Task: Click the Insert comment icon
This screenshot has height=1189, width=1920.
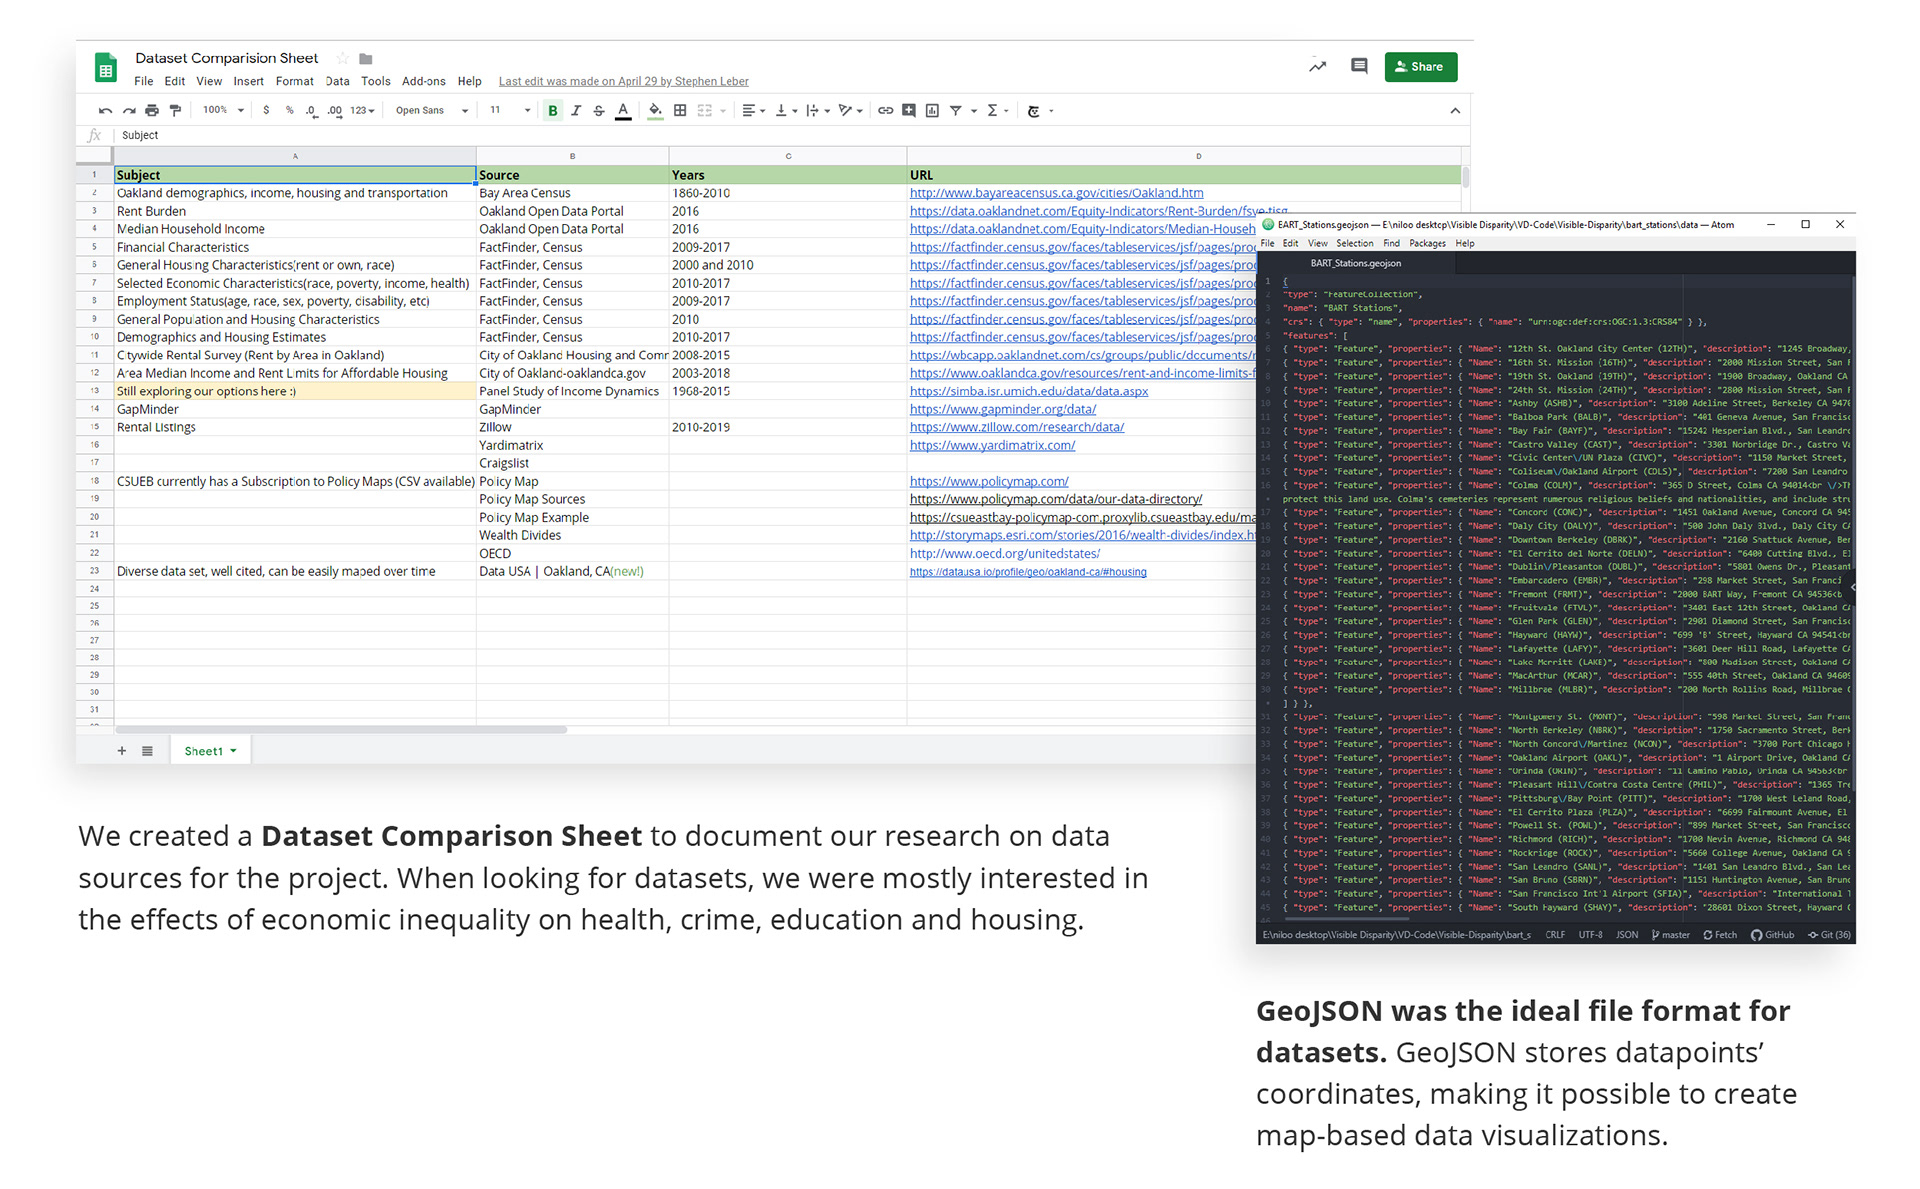Action: click(909, 111)
